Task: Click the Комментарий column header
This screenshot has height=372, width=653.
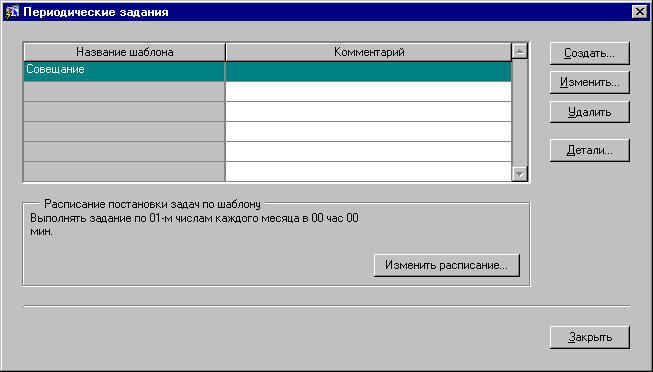Action: click(369, 52)
